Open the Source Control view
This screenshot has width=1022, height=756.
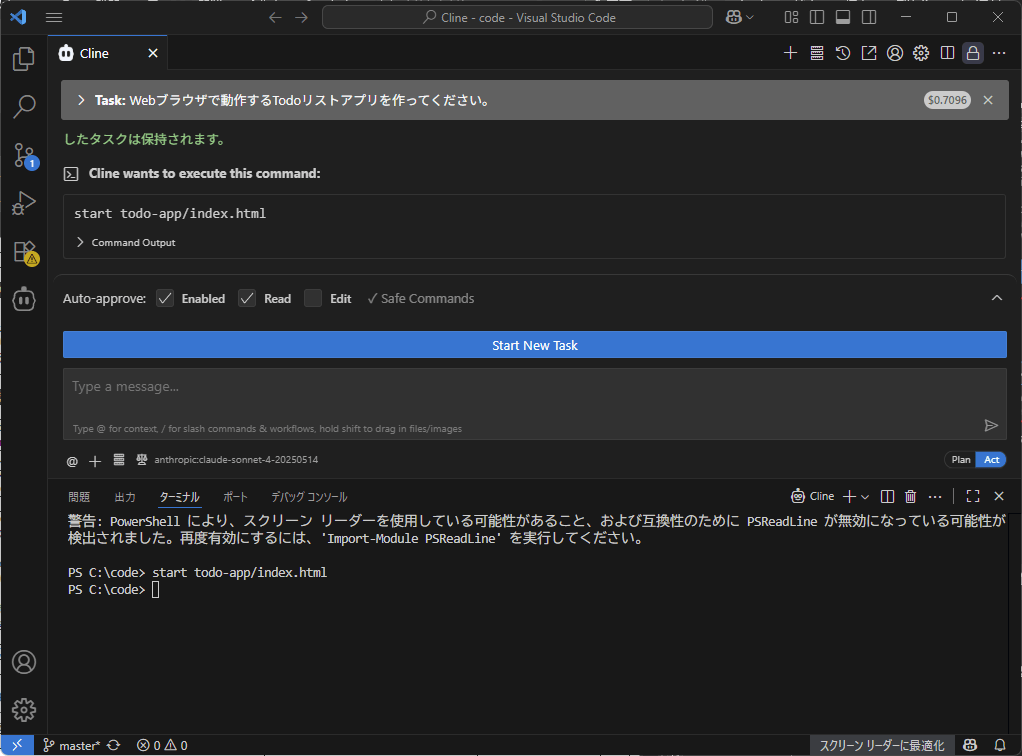pyautogui.click(x=24, y=155)
